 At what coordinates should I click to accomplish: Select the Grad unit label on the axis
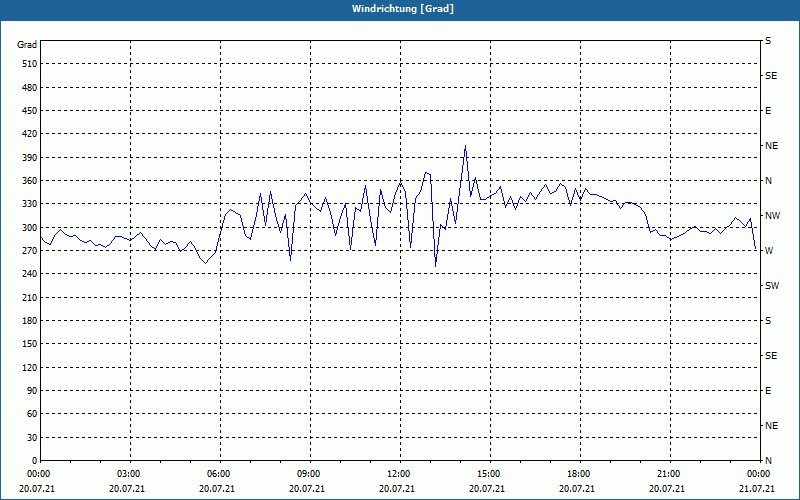click(x=27, y=45)
